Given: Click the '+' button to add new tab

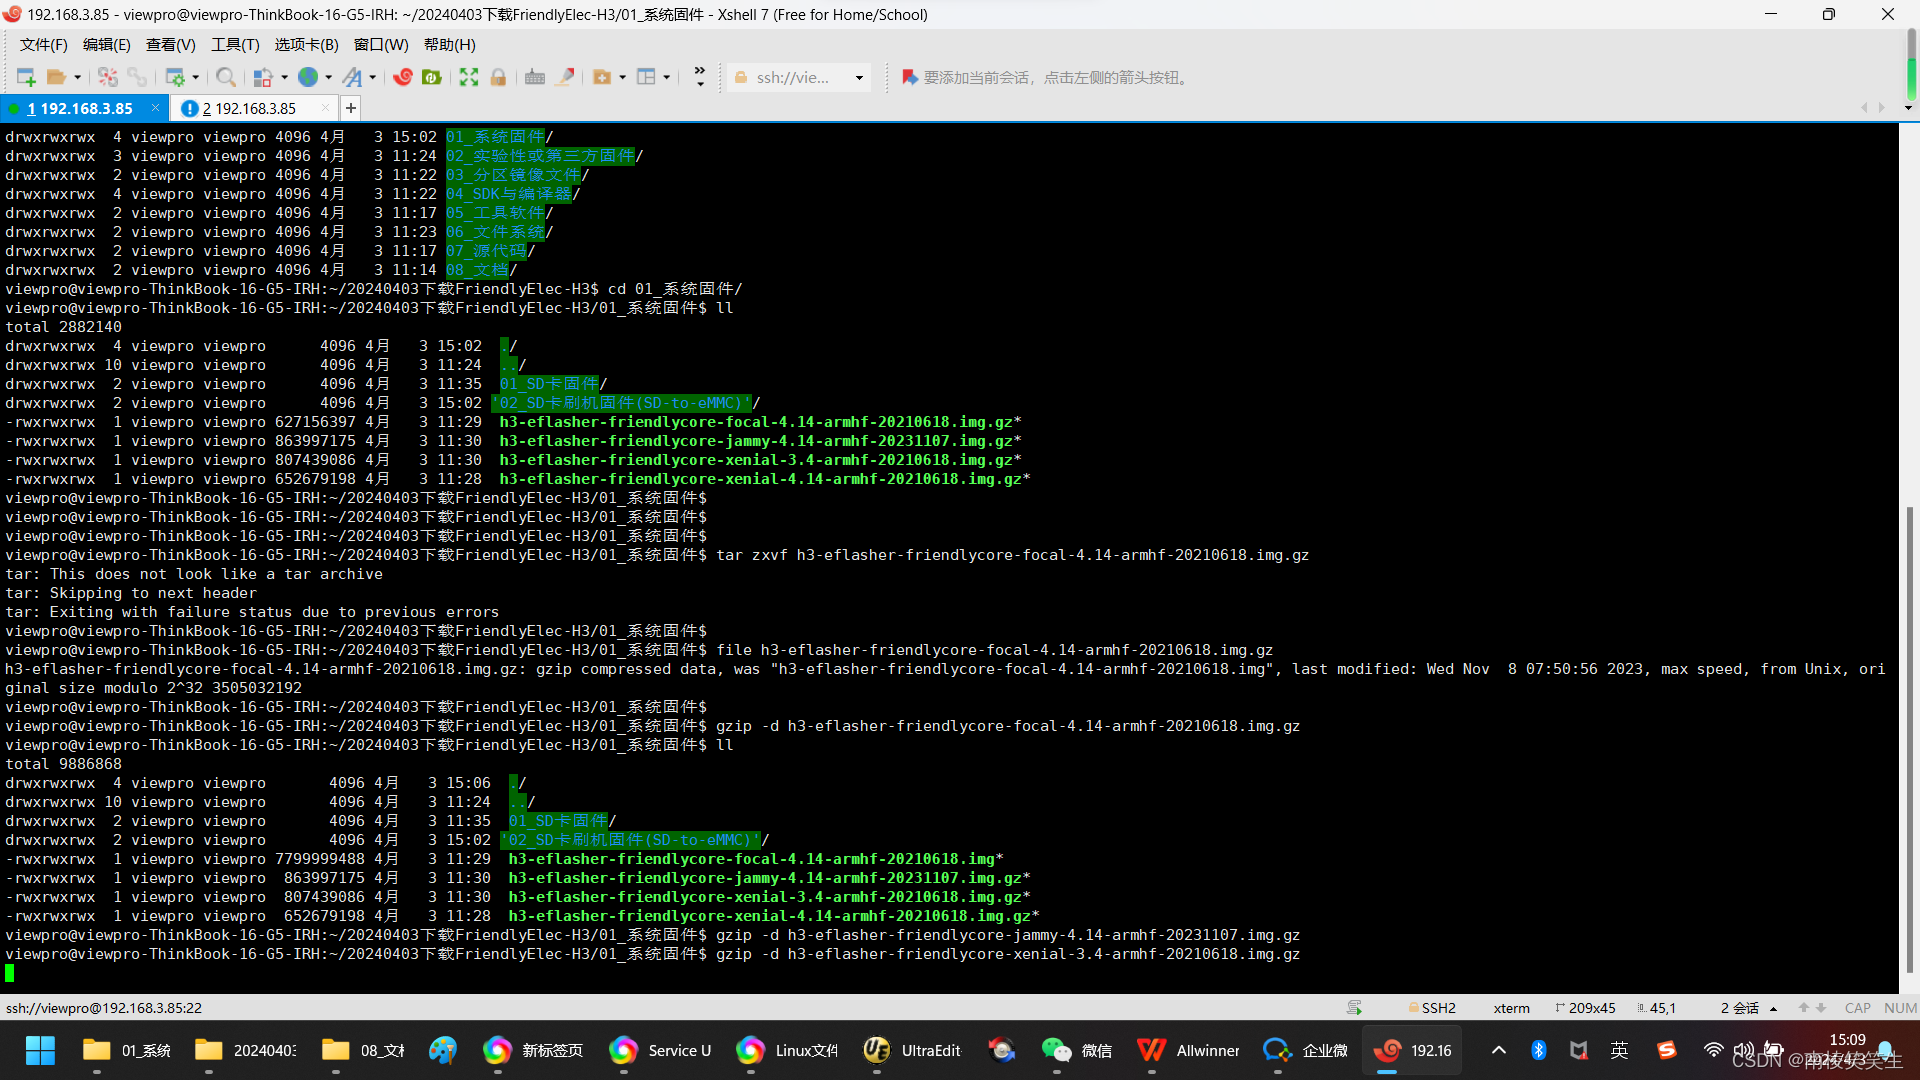Looking at the screenshot, I should pos(352,107).
